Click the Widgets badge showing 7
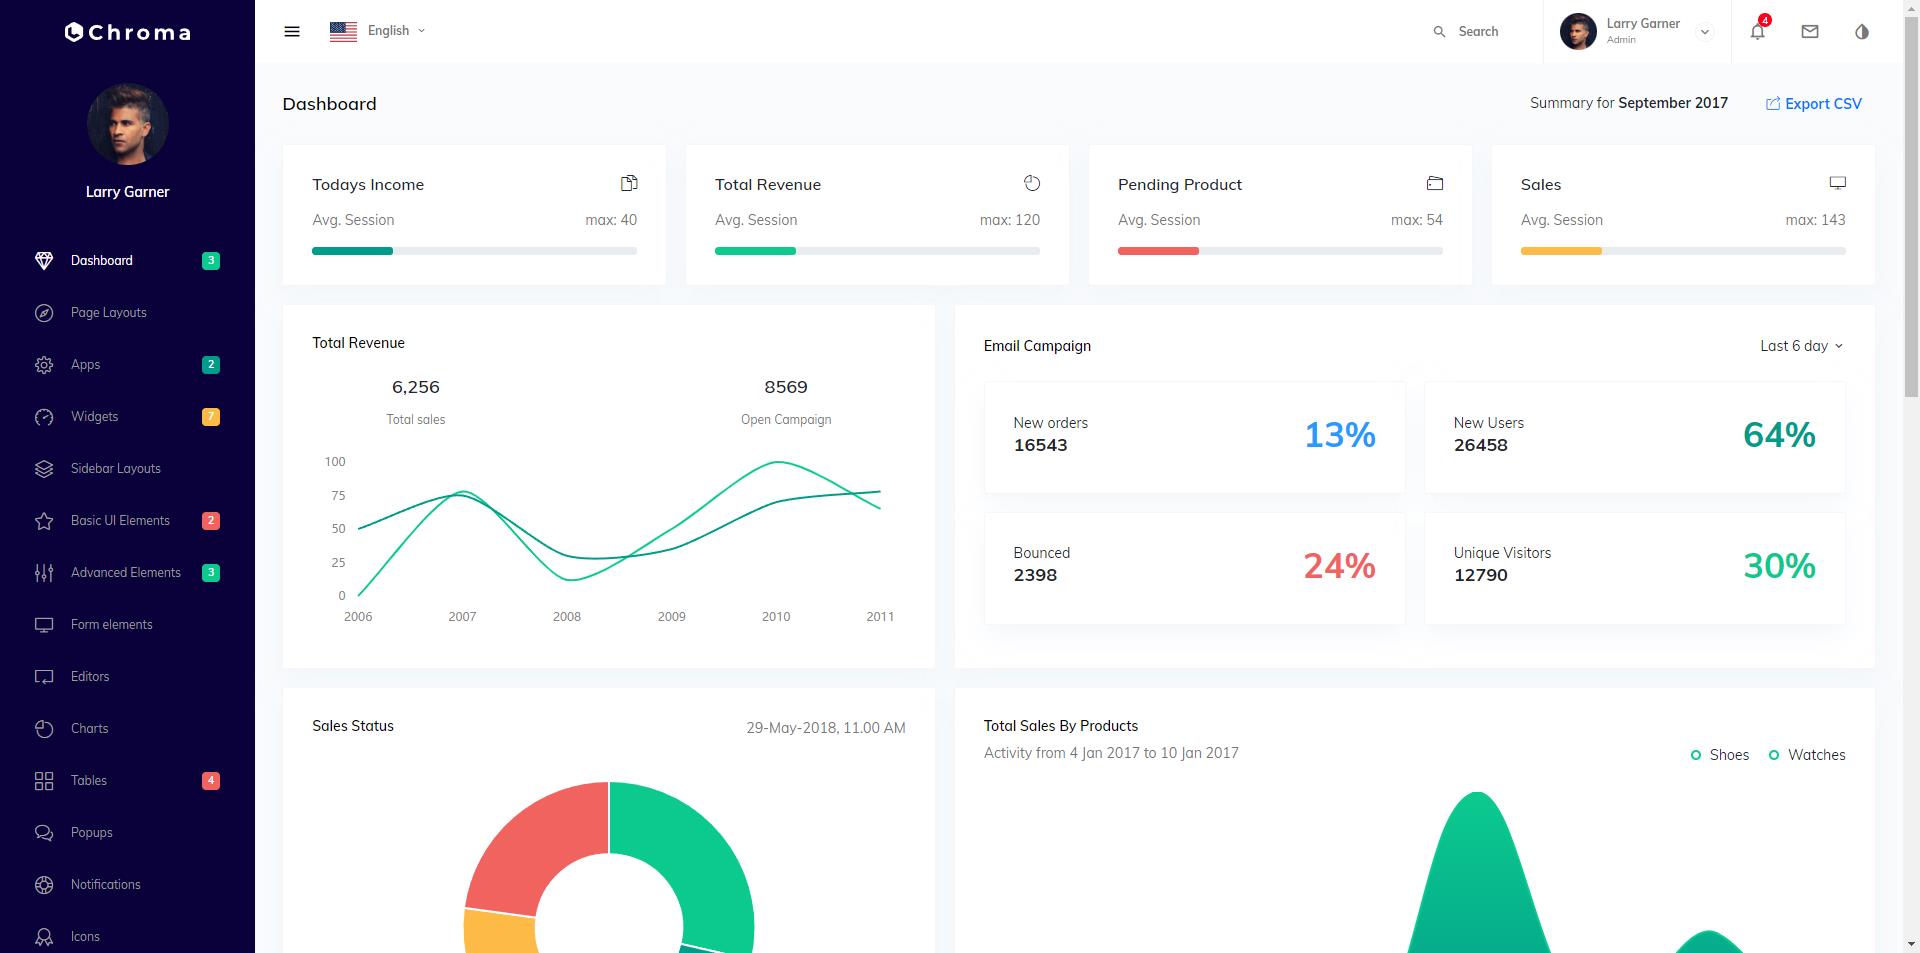1920x953 pixels. point(211,417)
